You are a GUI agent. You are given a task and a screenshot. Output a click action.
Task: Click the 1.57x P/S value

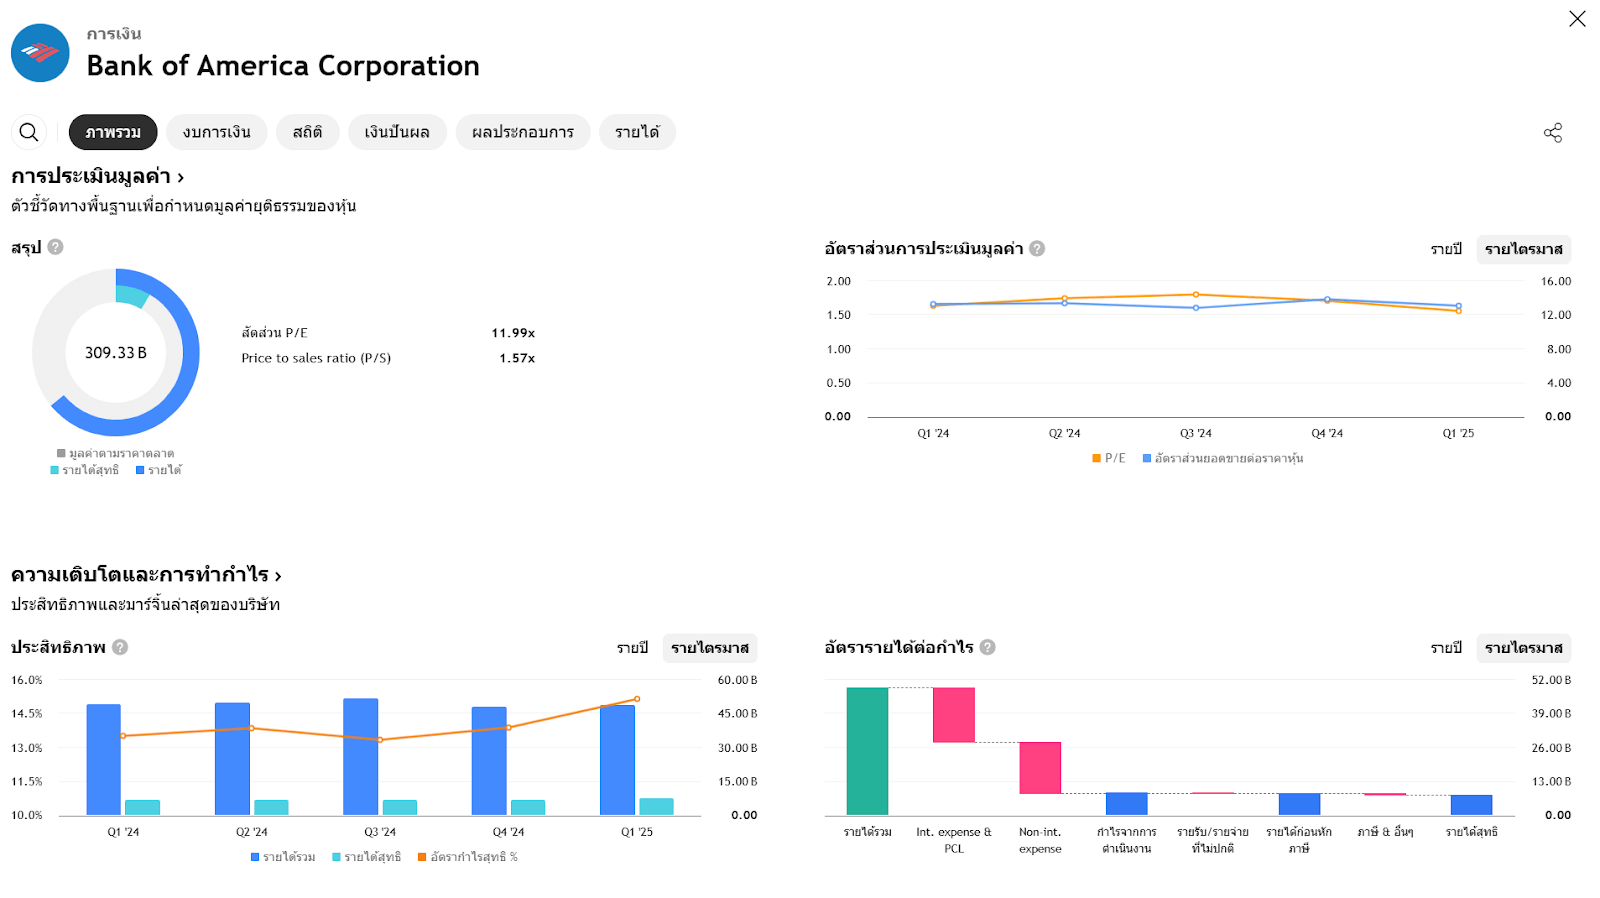(x=517, y=358)
